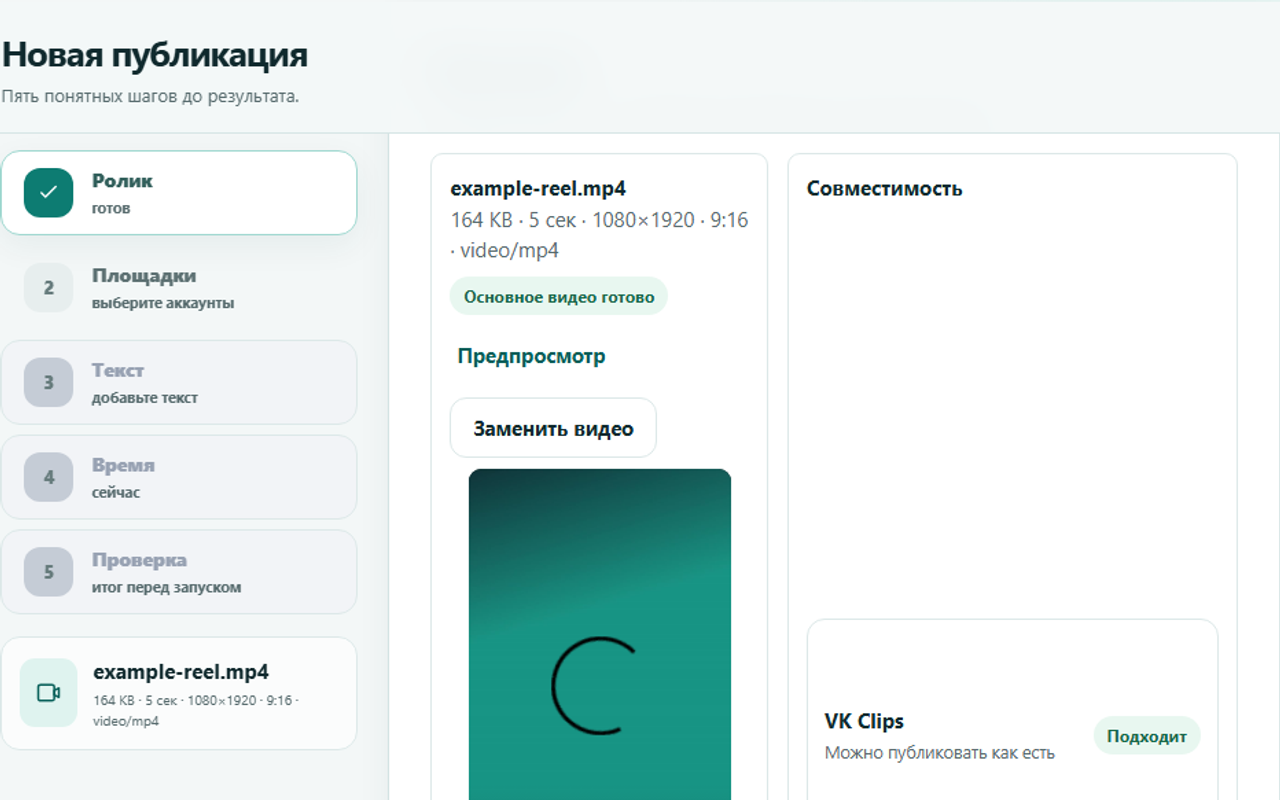
Task: Open the Текст step
Action: tap(179, 382)
